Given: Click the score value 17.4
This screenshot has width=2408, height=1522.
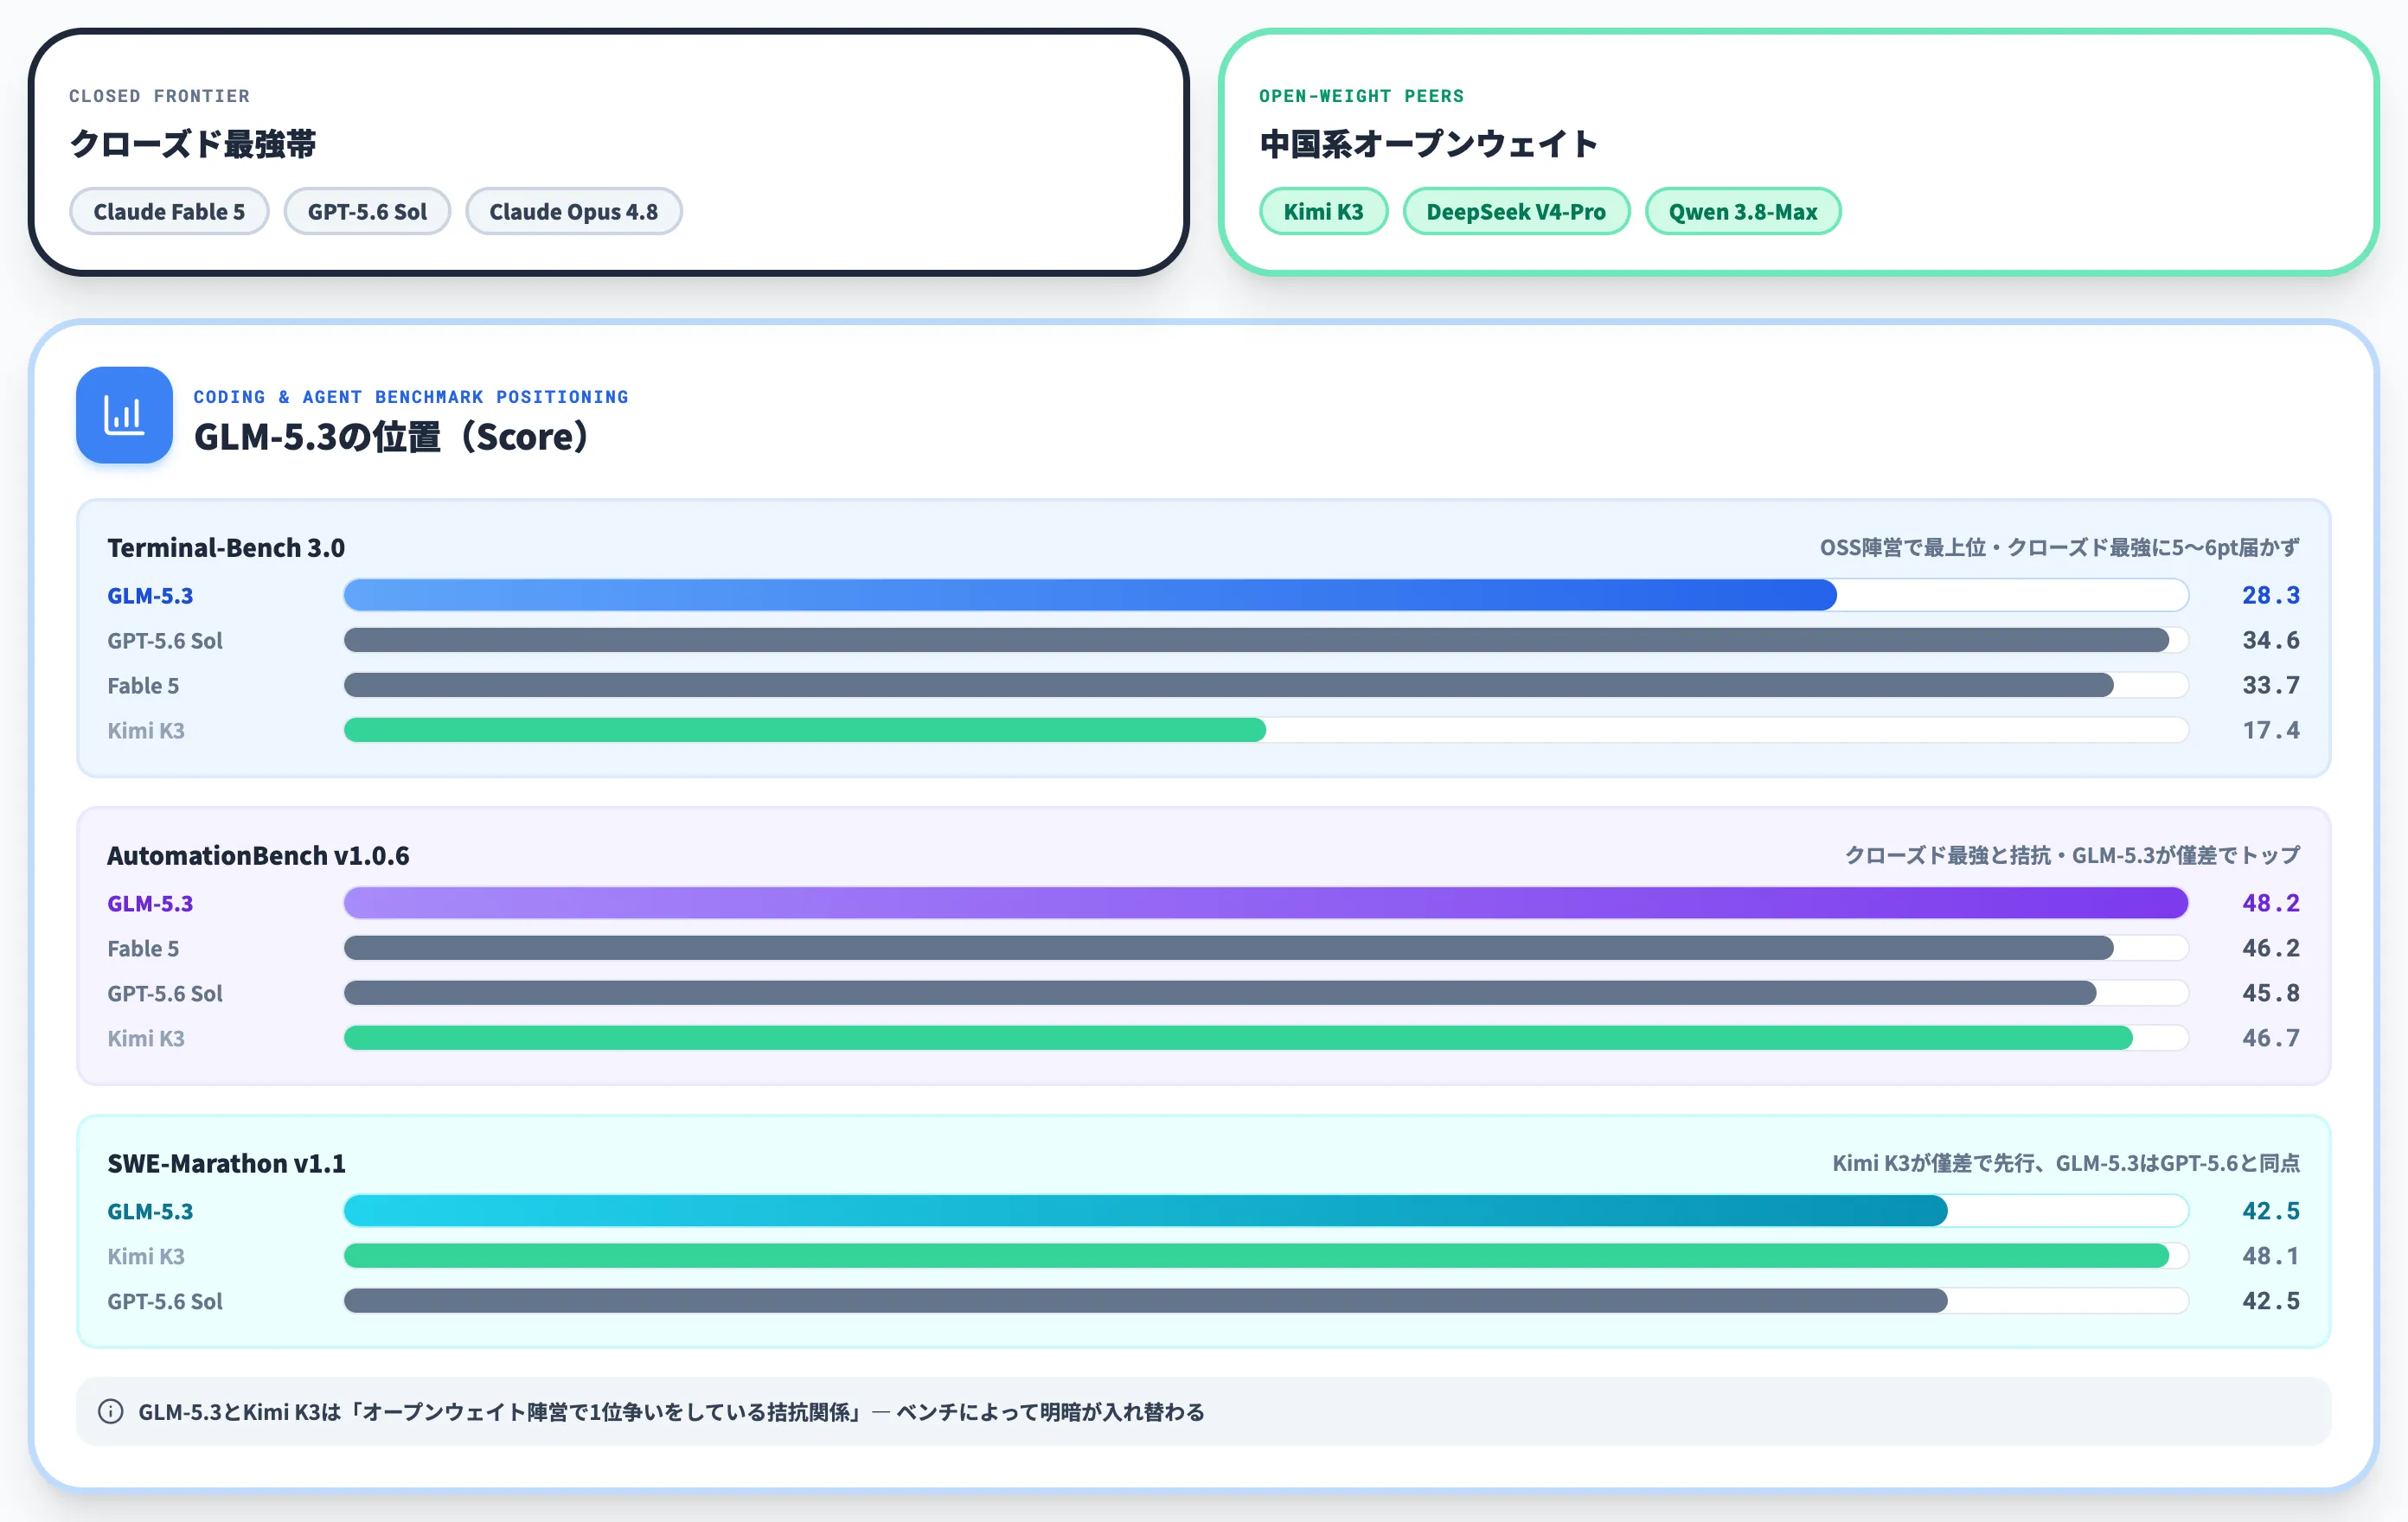Looking at the screenshot, I should 2271,730.
